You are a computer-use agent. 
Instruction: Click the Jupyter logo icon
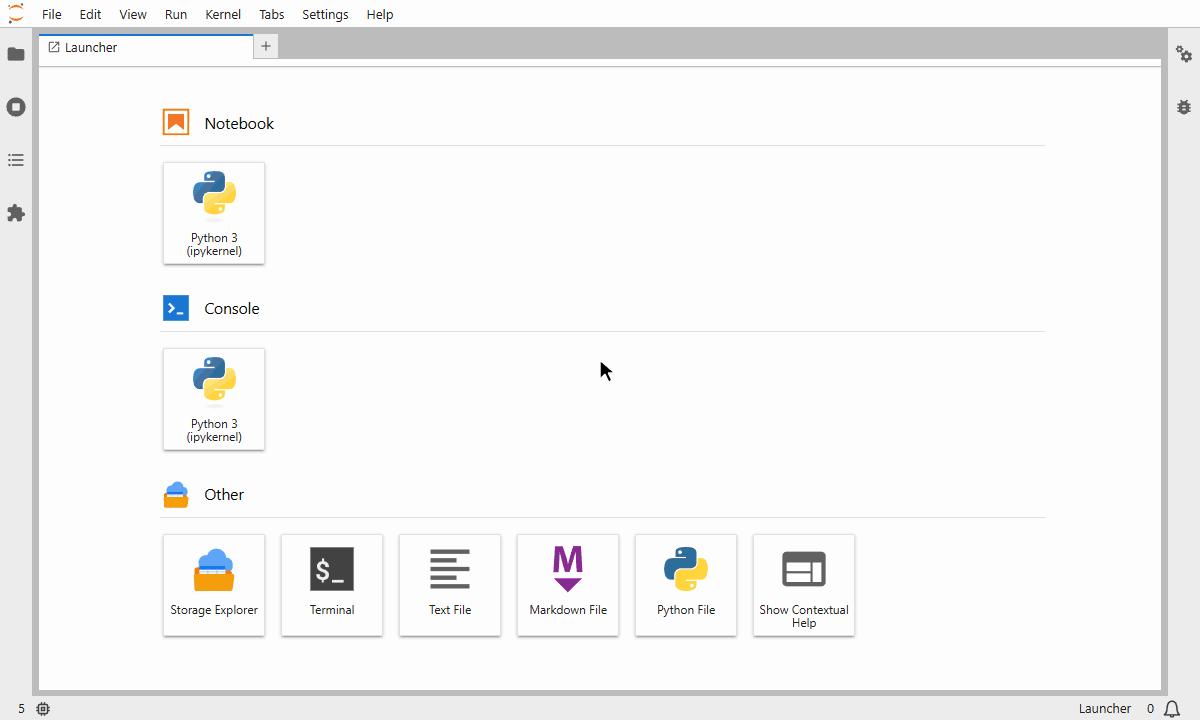15,14
